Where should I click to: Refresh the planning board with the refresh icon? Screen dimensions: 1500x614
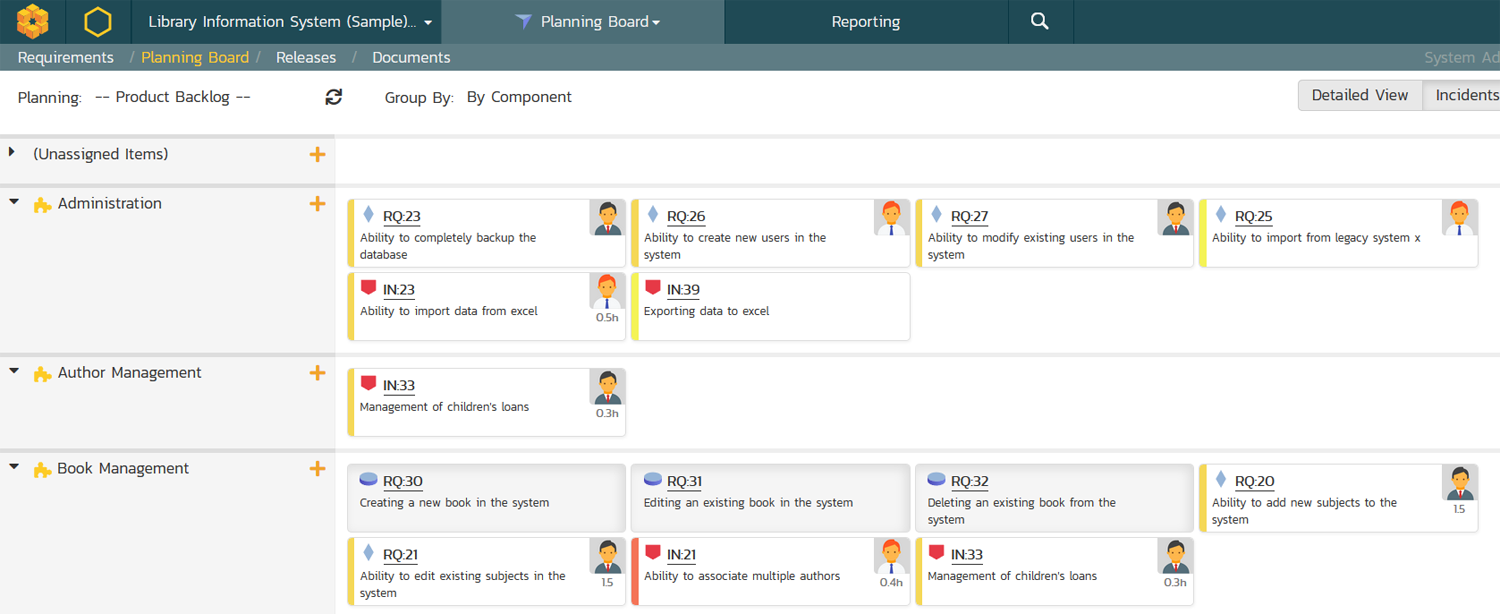334,97
